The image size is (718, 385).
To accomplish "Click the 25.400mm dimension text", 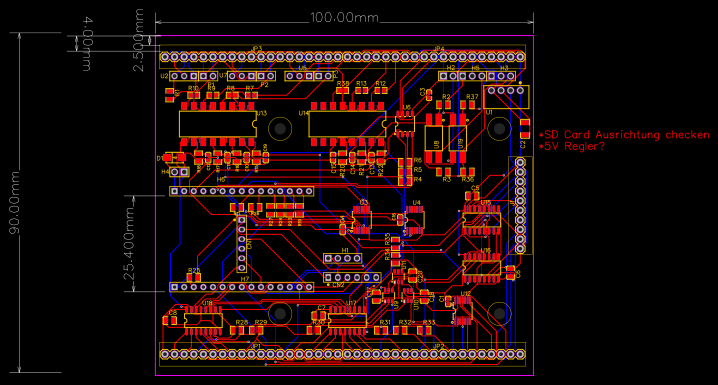I will point(129,243).
